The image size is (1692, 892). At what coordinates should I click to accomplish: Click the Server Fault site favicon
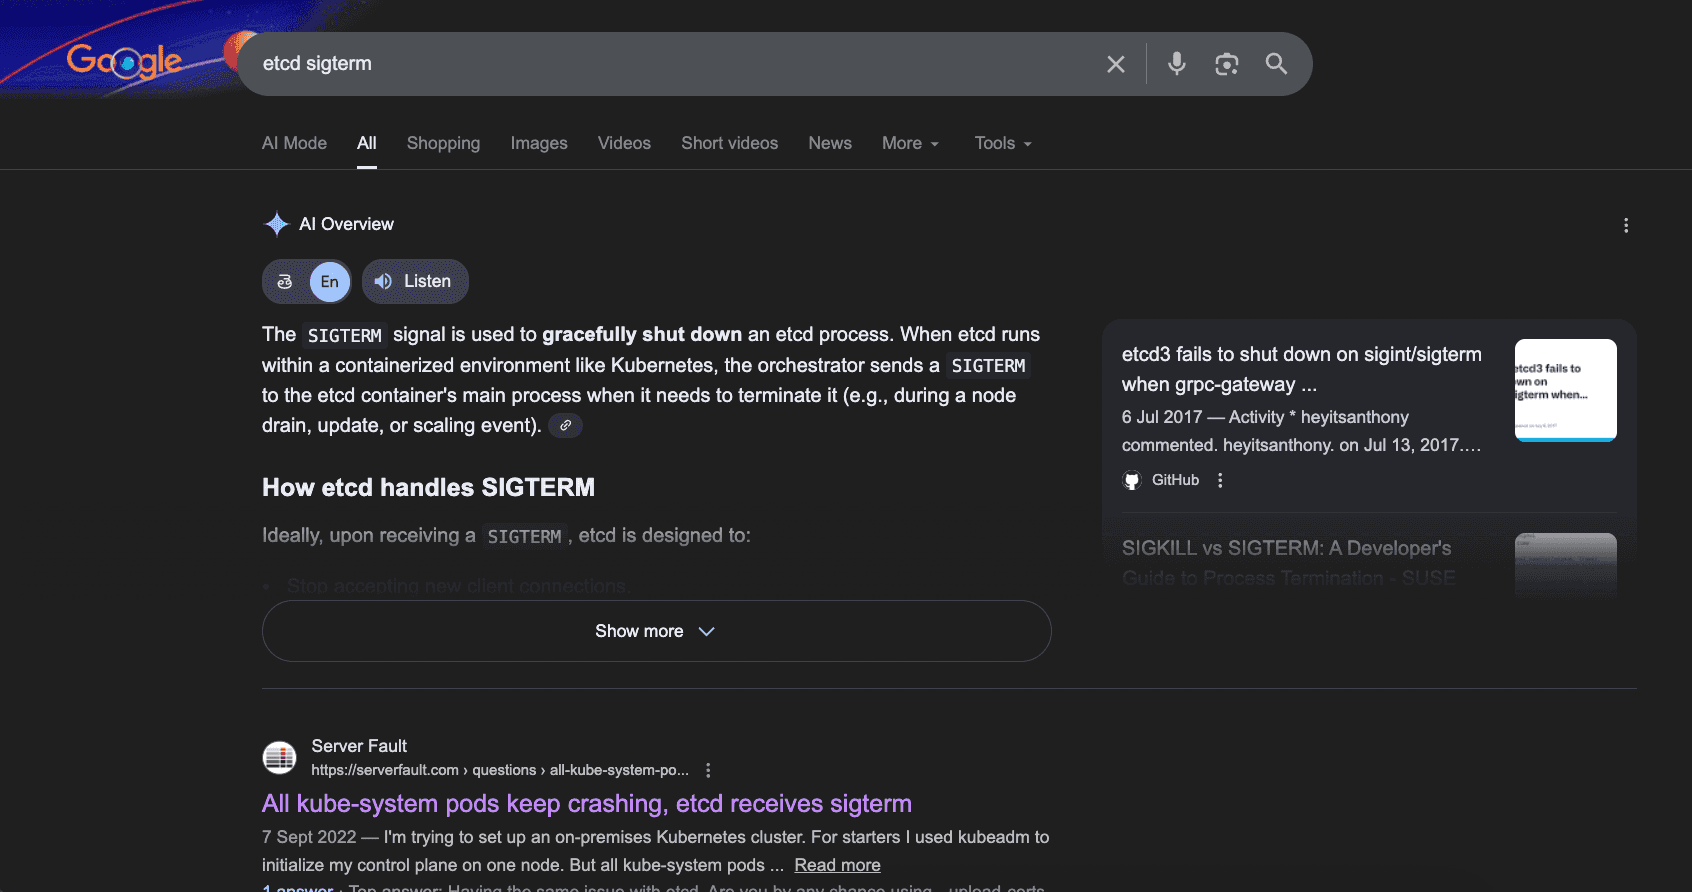[x=280, y=758]
